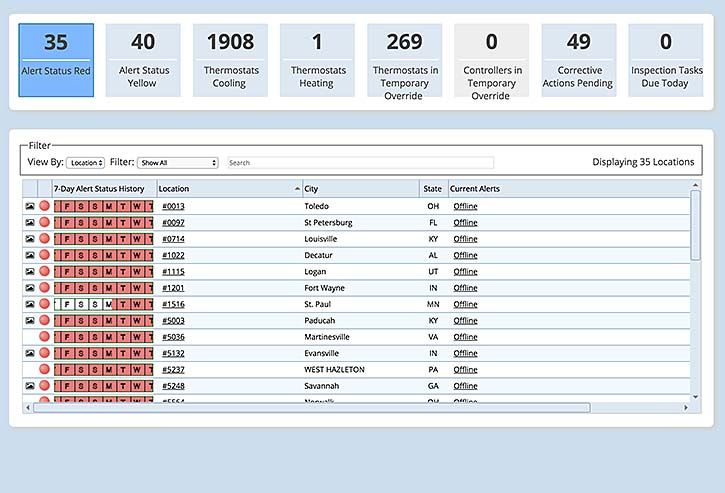Click the Offline alert for Toledo
The image size is (725, 493).
pyautogui.click(x=465, y=206)
